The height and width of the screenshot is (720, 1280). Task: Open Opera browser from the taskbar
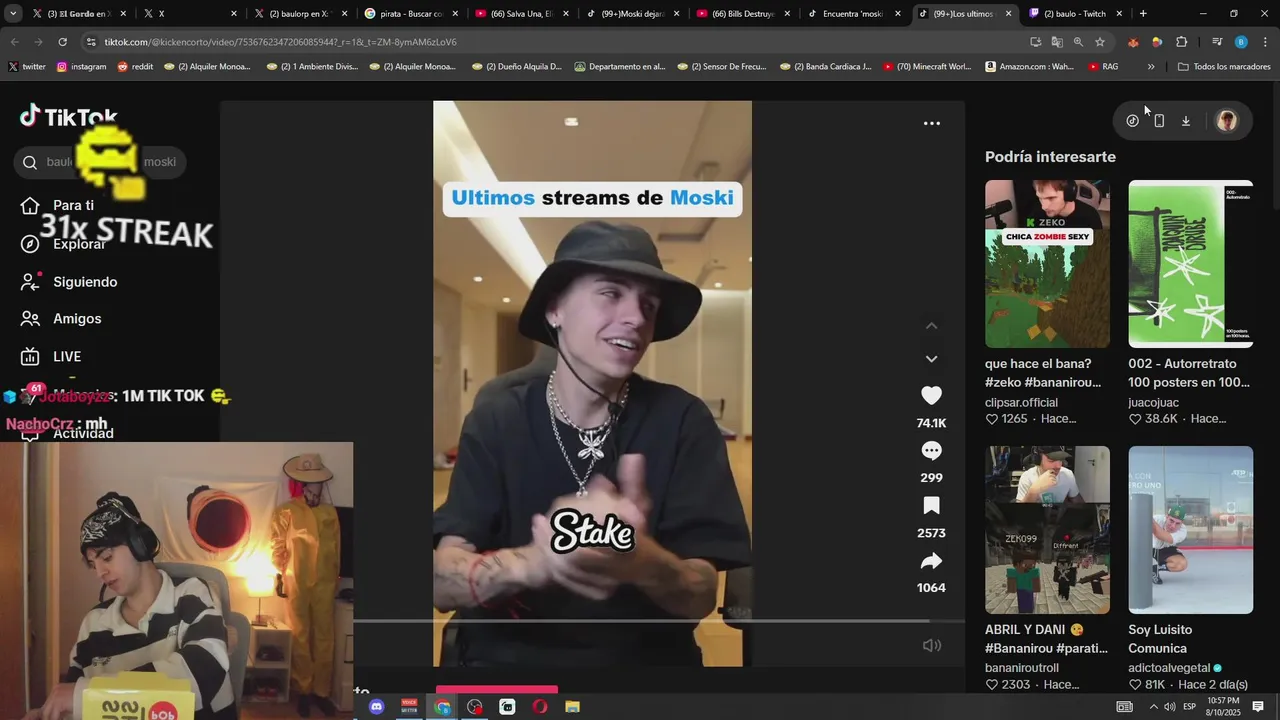click(x=540, y=707)
